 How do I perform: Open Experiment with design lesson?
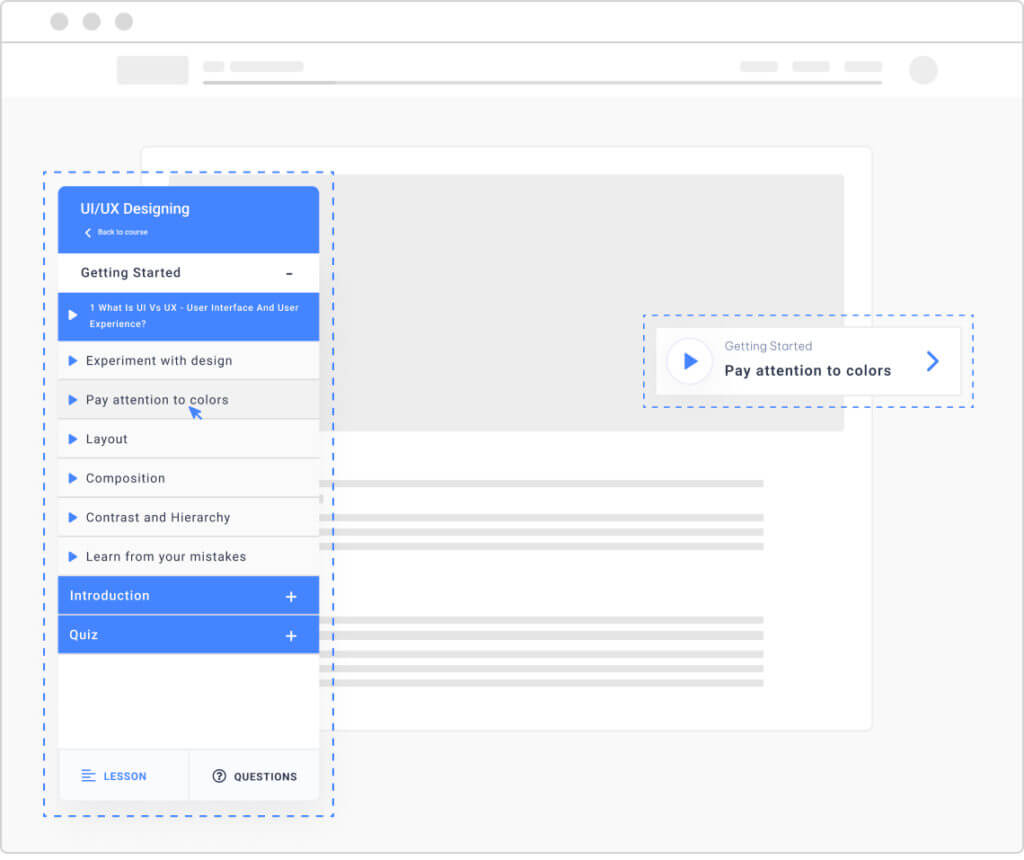point(189,360)
